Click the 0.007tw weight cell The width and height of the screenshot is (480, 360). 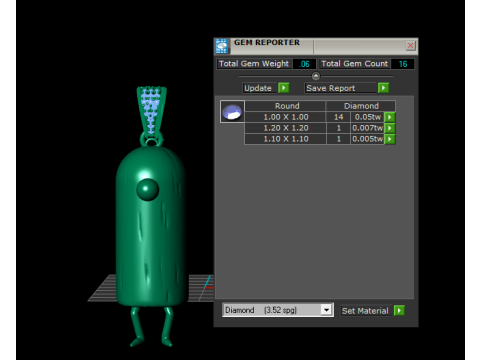coord(367,128)
